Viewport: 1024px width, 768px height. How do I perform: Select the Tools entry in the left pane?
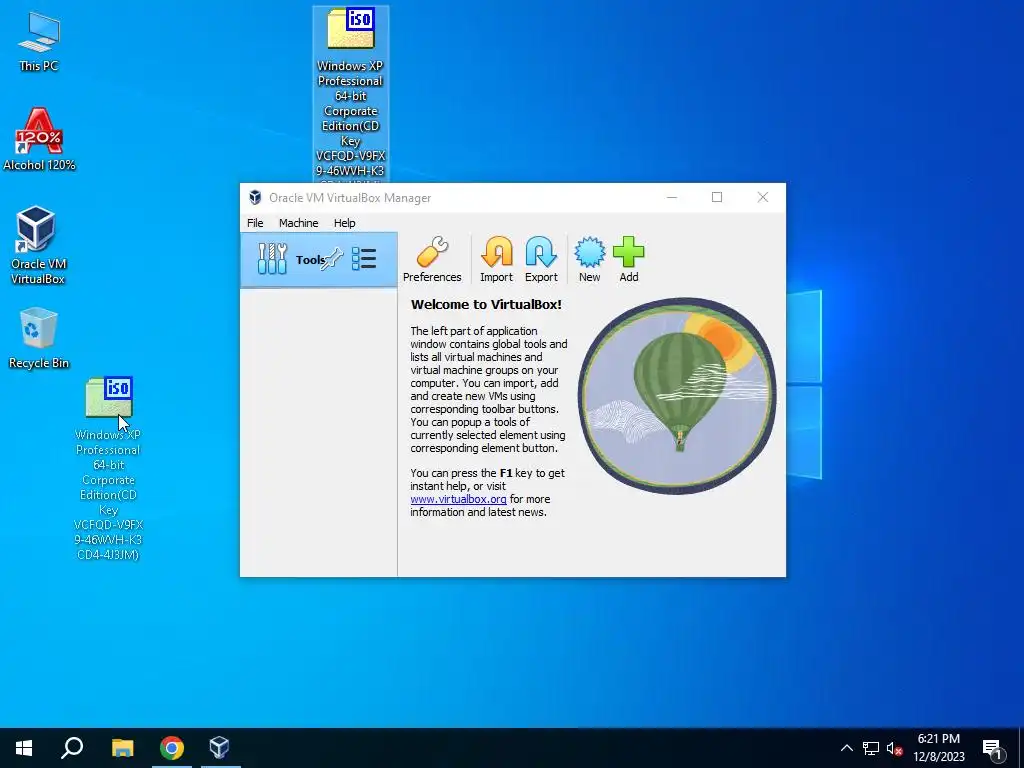319,259
